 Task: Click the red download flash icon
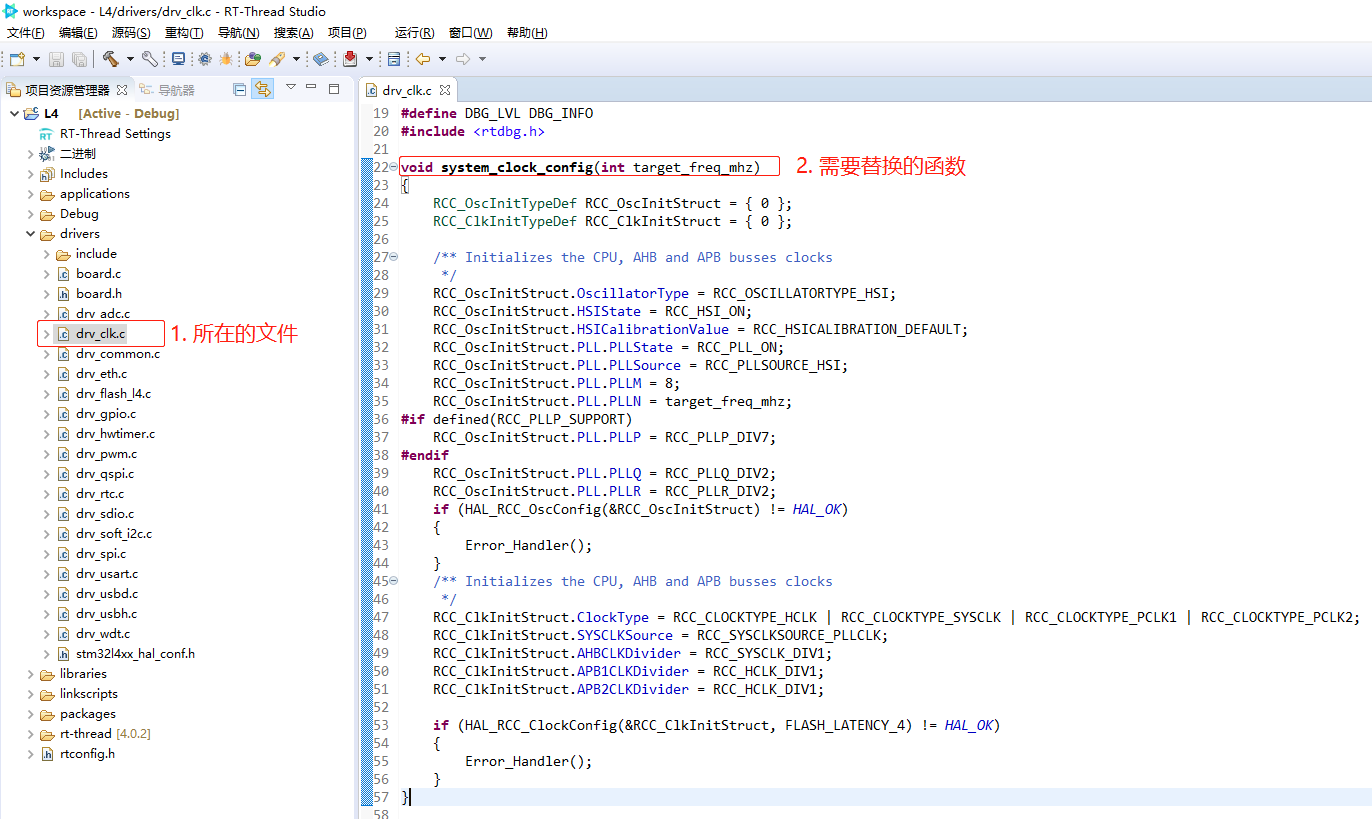(x=351, y=59)
